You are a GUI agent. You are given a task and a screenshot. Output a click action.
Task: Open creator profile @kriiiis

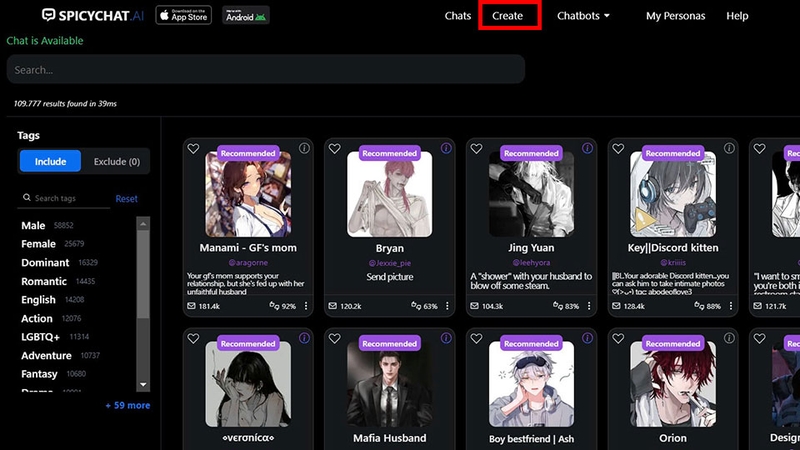click(x=673, y=263)
